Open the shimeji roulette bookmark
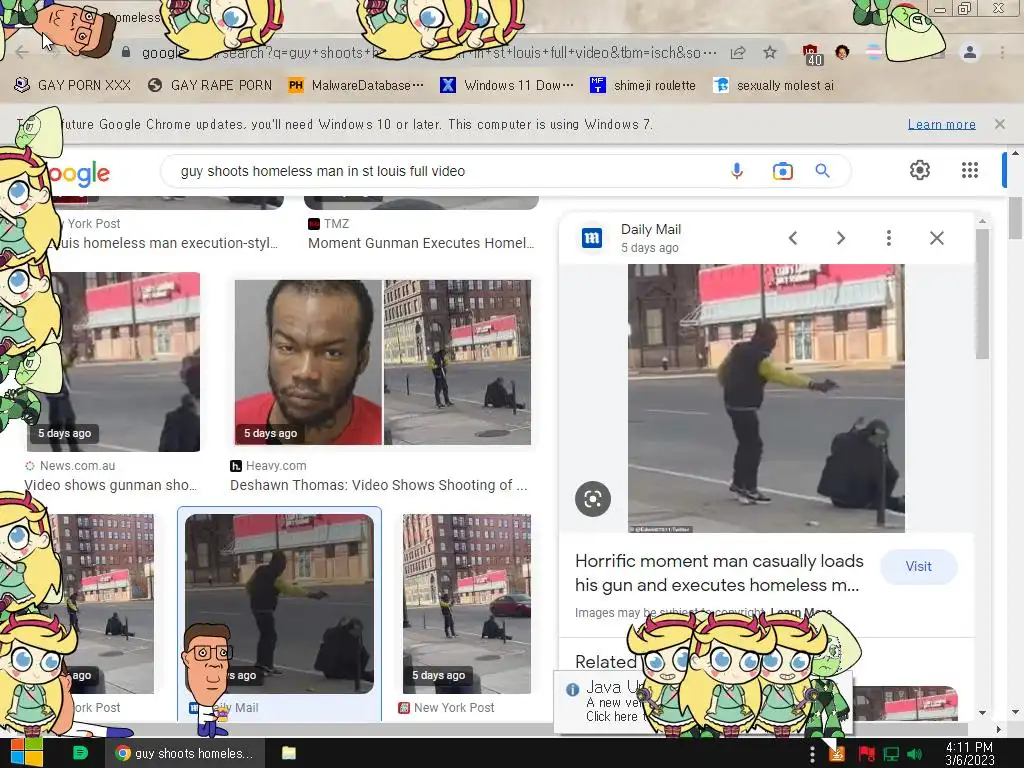The width and height of the screenshot is (1024, 768). coord(643,86)
